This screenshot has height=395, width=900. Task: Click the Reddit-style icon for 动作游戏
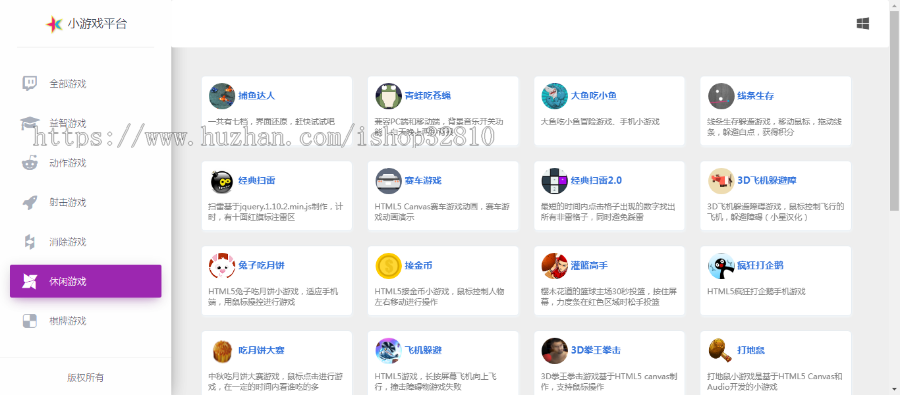pos(29,162)
